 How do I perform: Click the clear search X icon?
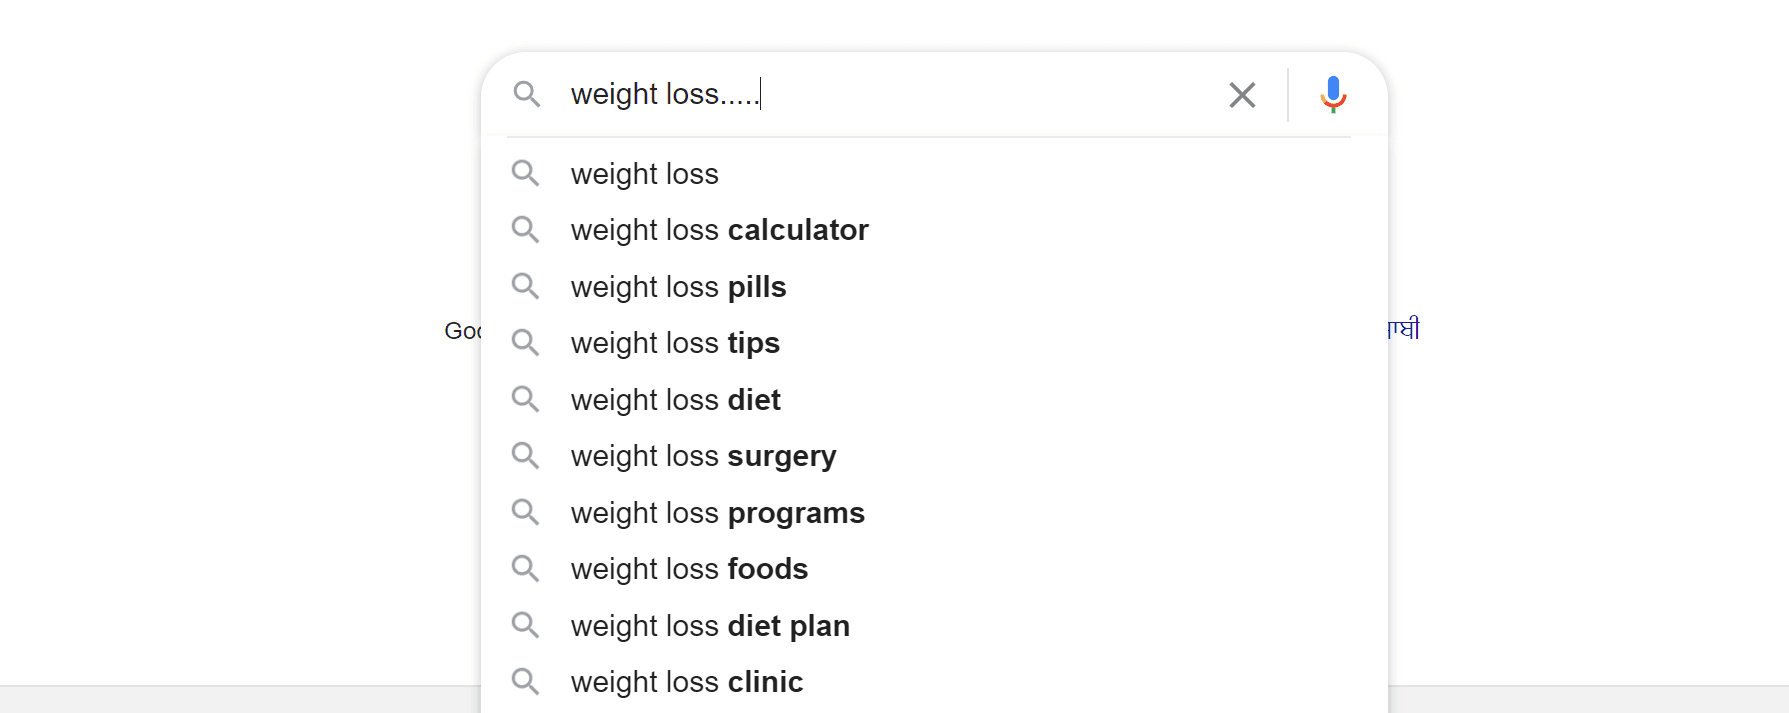click(x=1242, y=95)
